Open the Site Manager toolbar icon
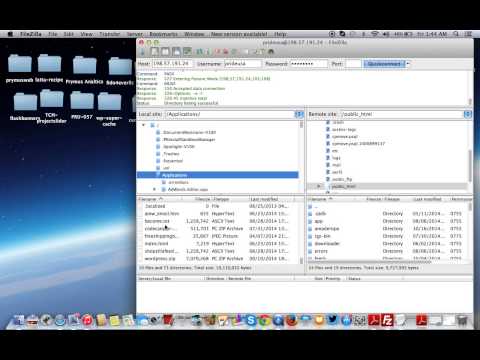Image resolution: width=480 pixels, height=360 pixels. pyautogui.click(x=143, y=52)
